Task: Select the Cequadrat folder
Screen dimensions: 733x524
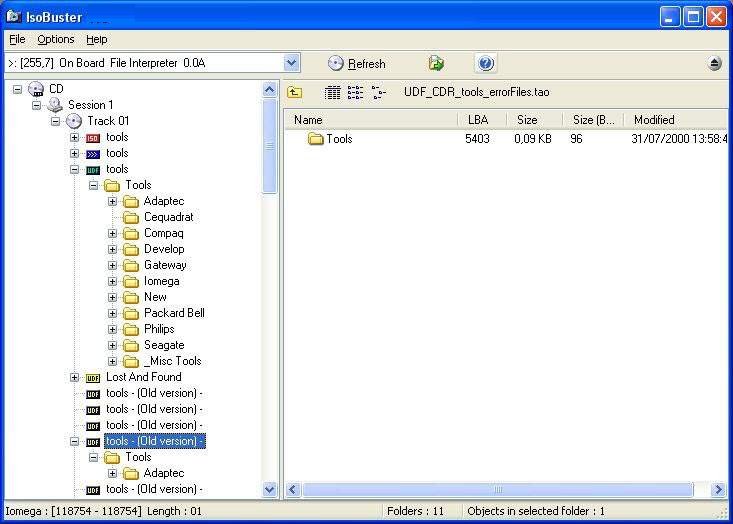Action: (x=168, y=217)
